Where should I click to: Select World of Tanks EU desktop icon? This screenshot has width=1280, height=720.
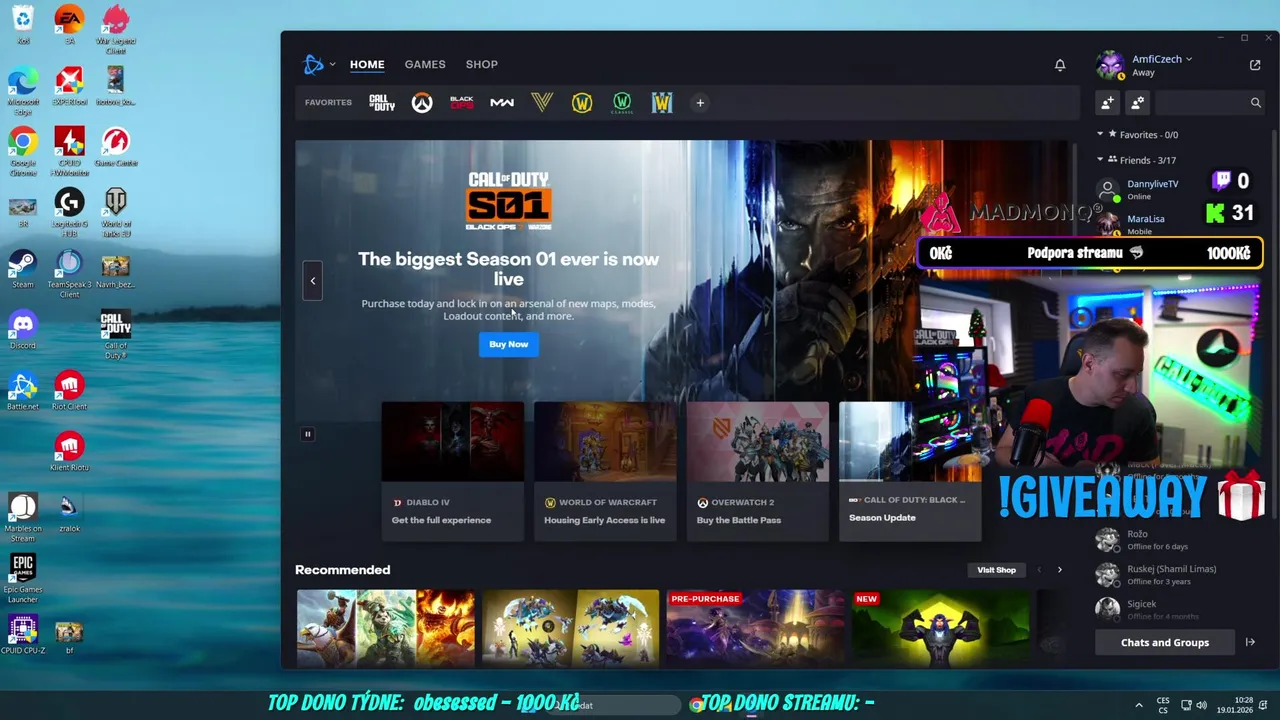(115, 213)
